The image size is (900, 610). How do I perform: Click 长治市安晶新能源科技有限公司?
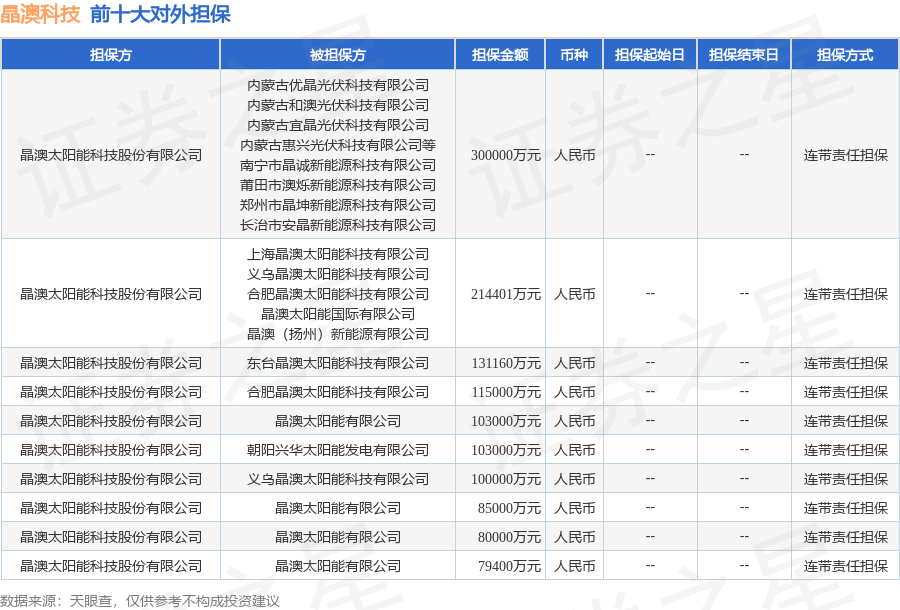click(x=338, y=226)
